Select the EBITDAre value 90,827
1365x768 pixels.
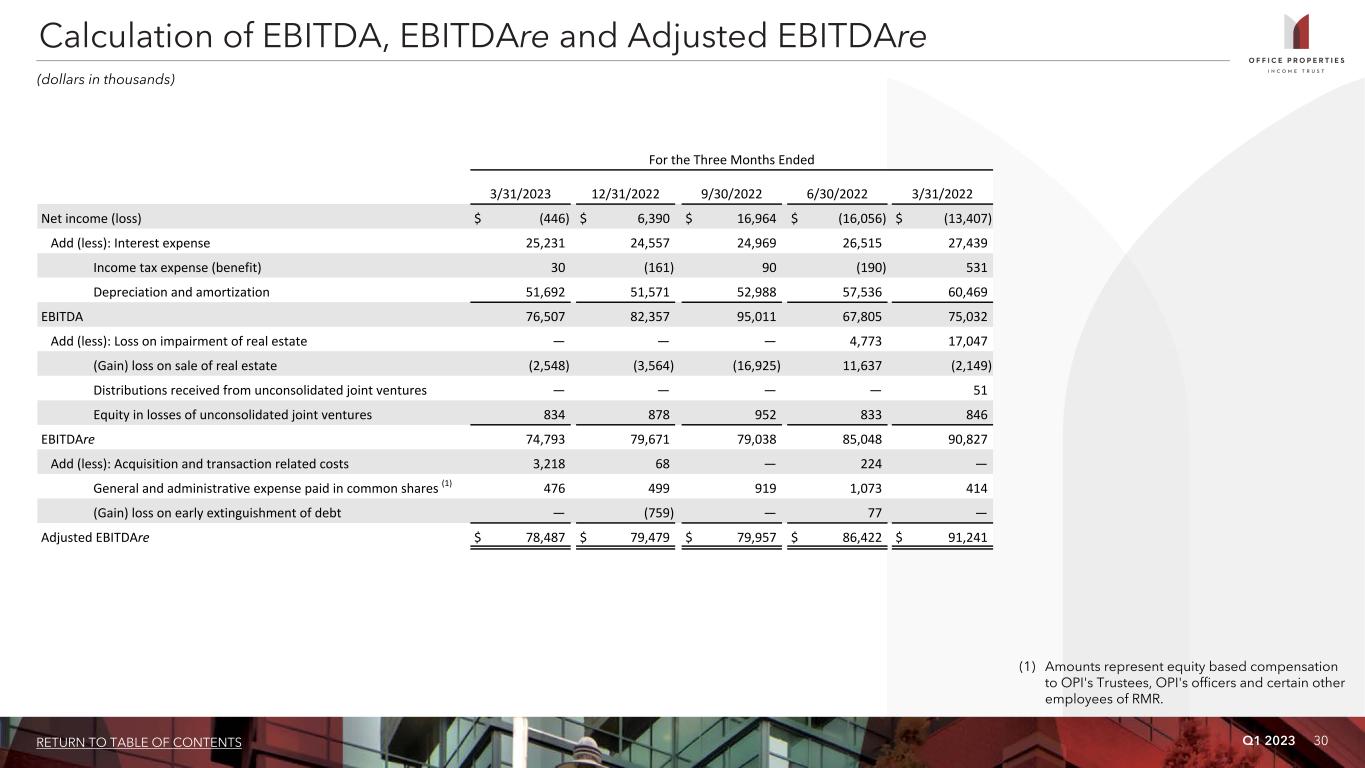[x=965, y=439]
